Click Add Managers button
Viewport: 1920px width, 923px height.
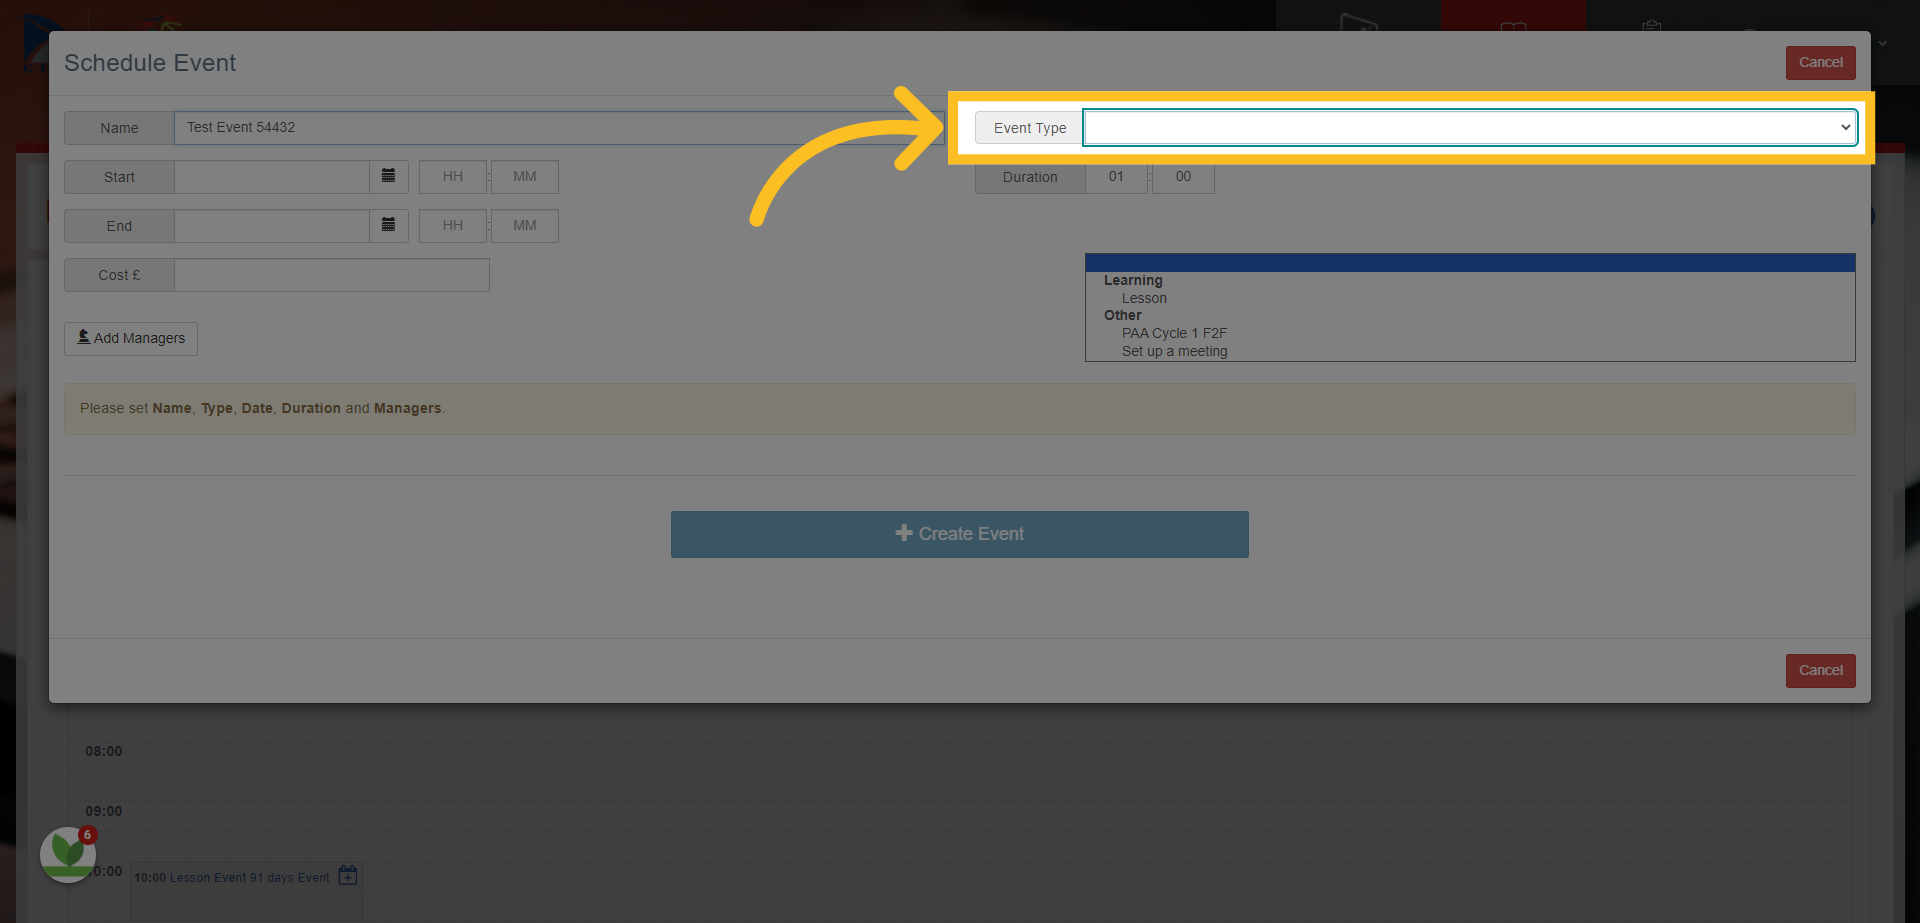click(131, 338)
